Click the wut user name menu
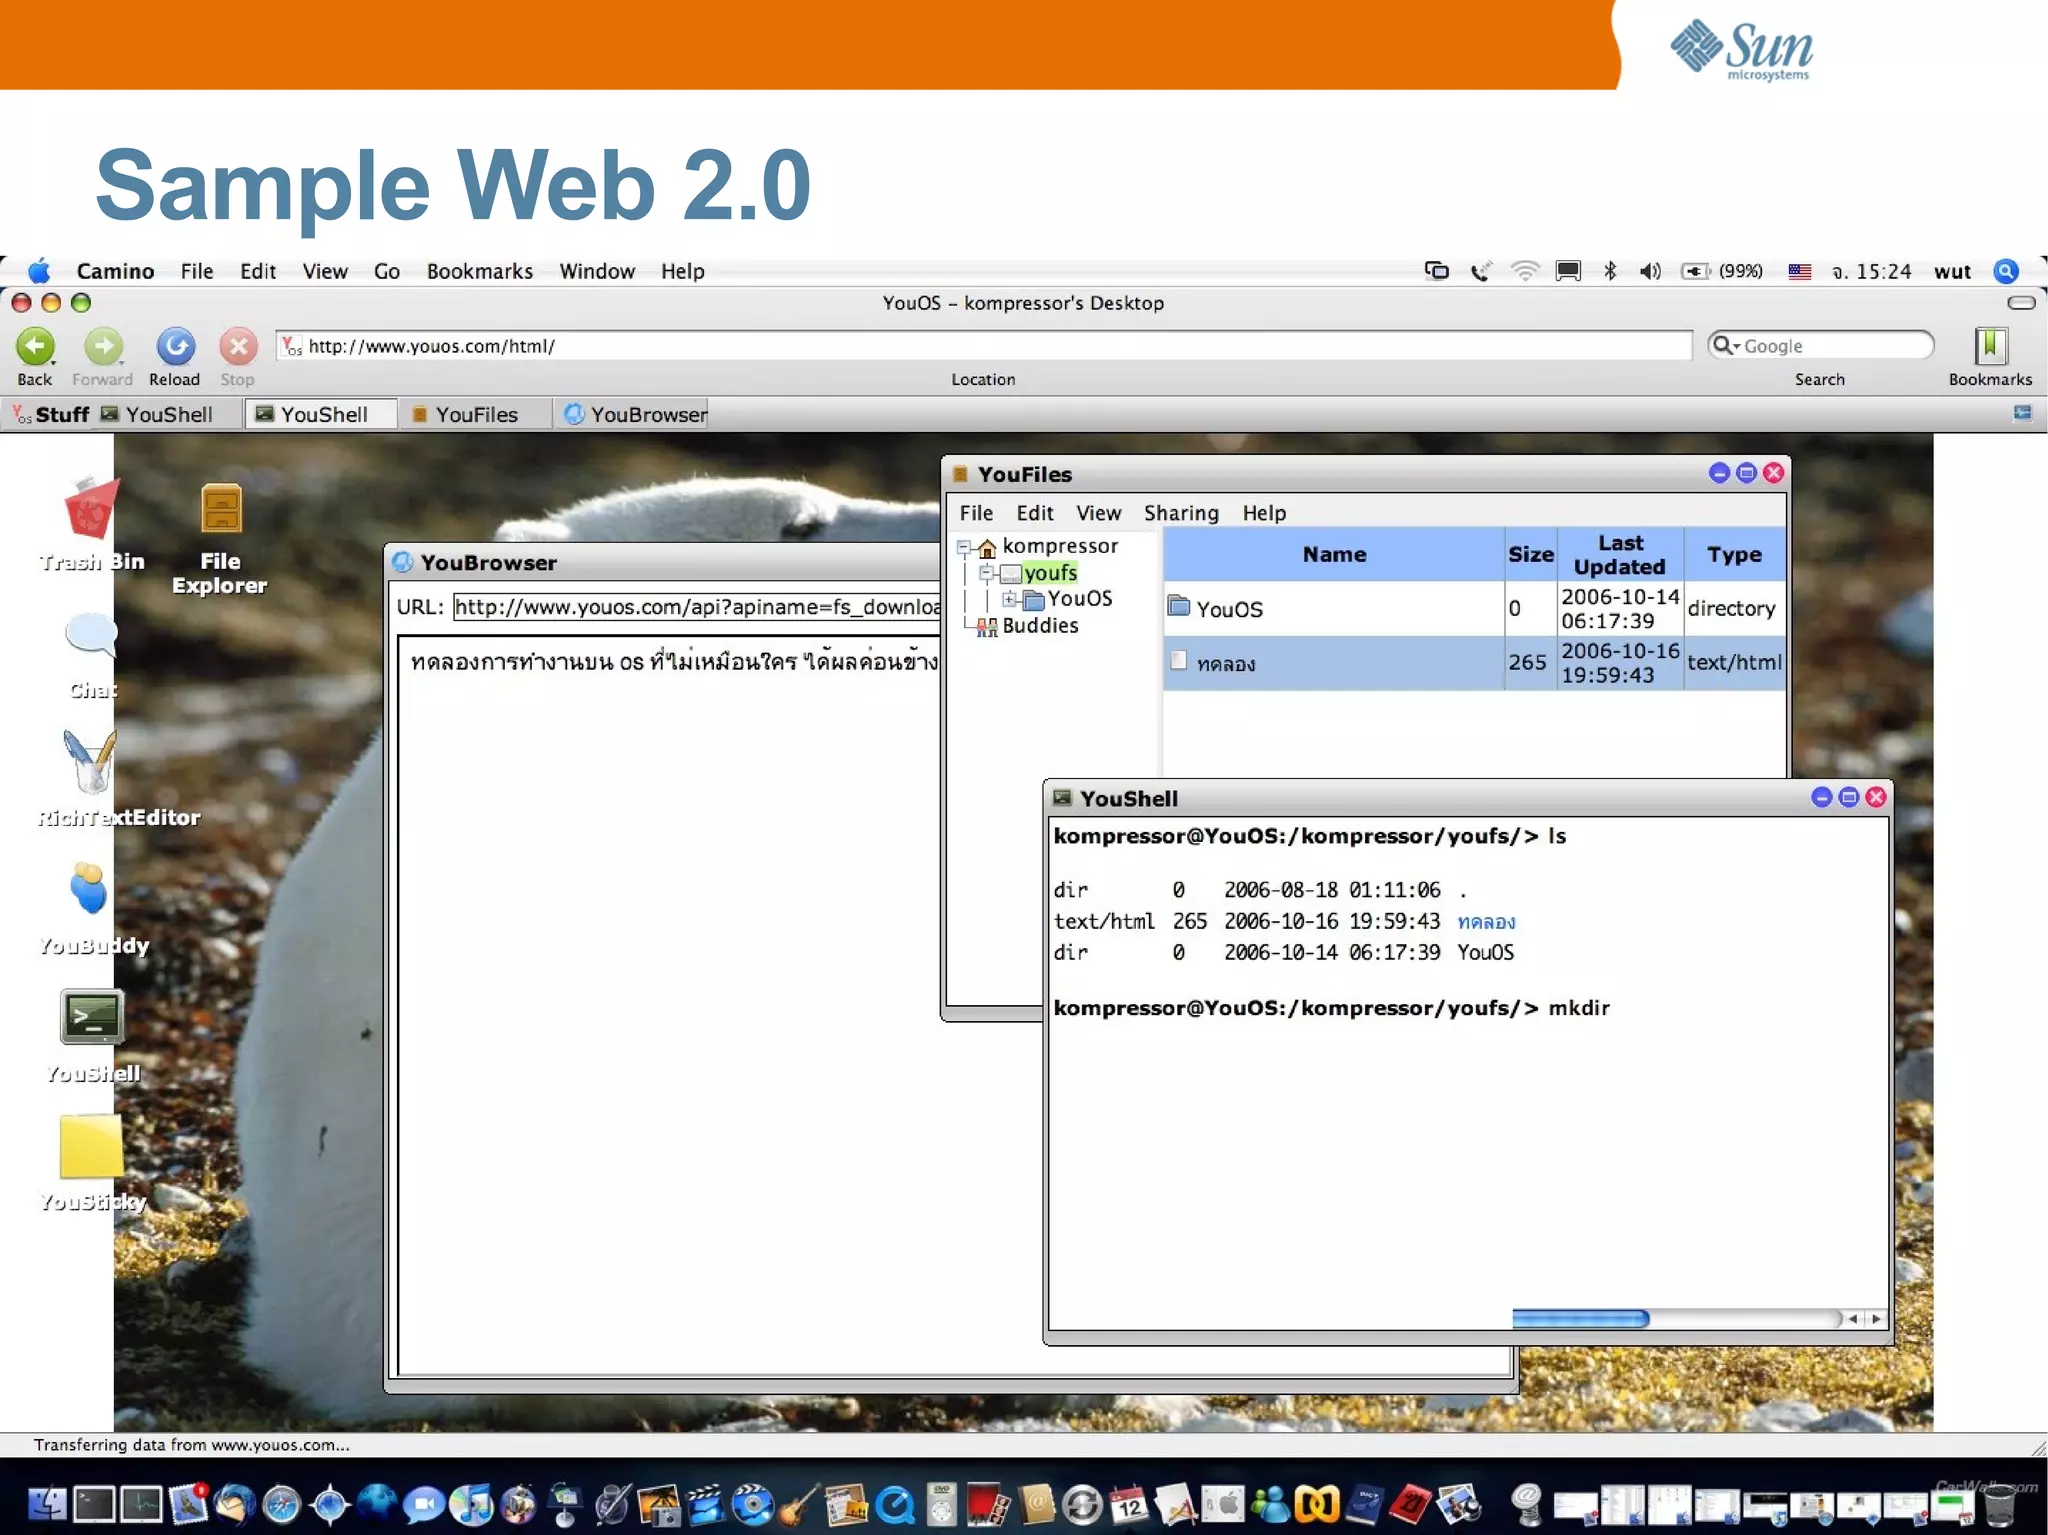 click(1951, 271)
